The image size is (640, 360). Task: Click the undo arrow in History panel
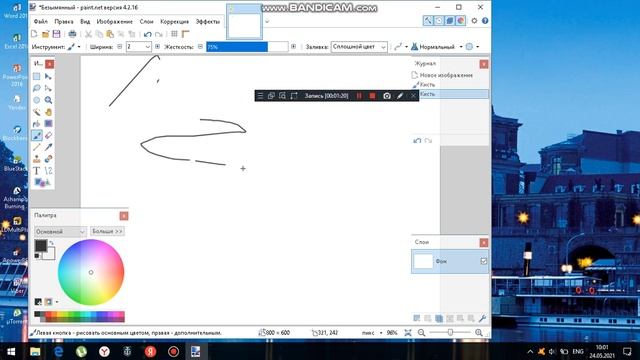click(417, 141)
